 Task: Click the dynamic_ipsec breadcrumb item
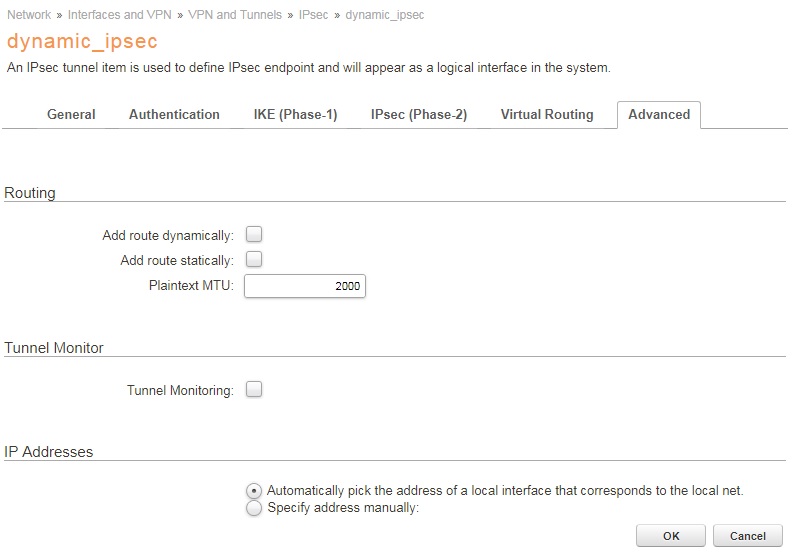tap(385, 16)
